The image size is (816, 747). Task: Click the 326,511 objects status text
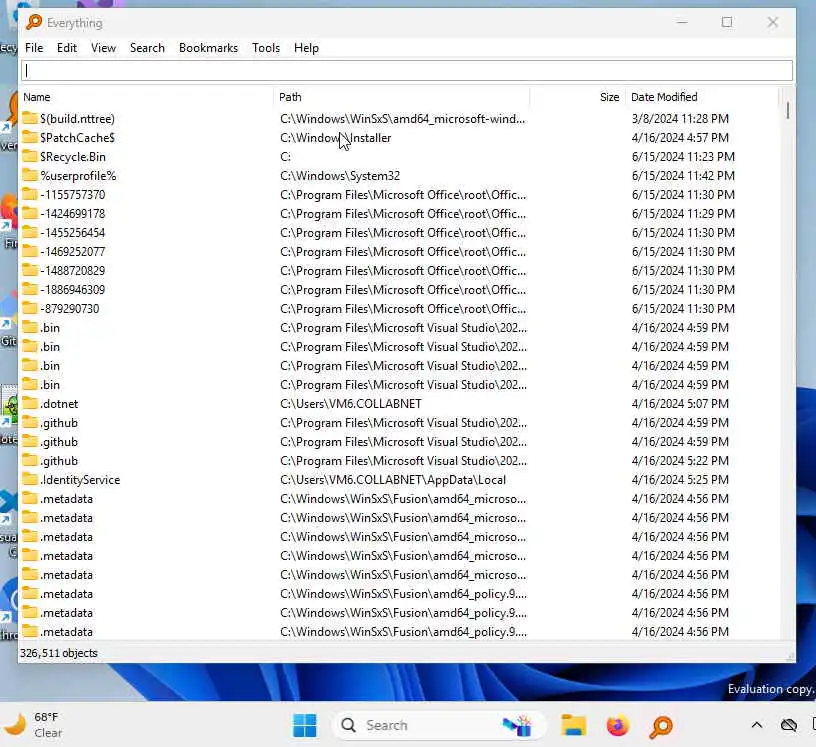[x=59, y=653]
